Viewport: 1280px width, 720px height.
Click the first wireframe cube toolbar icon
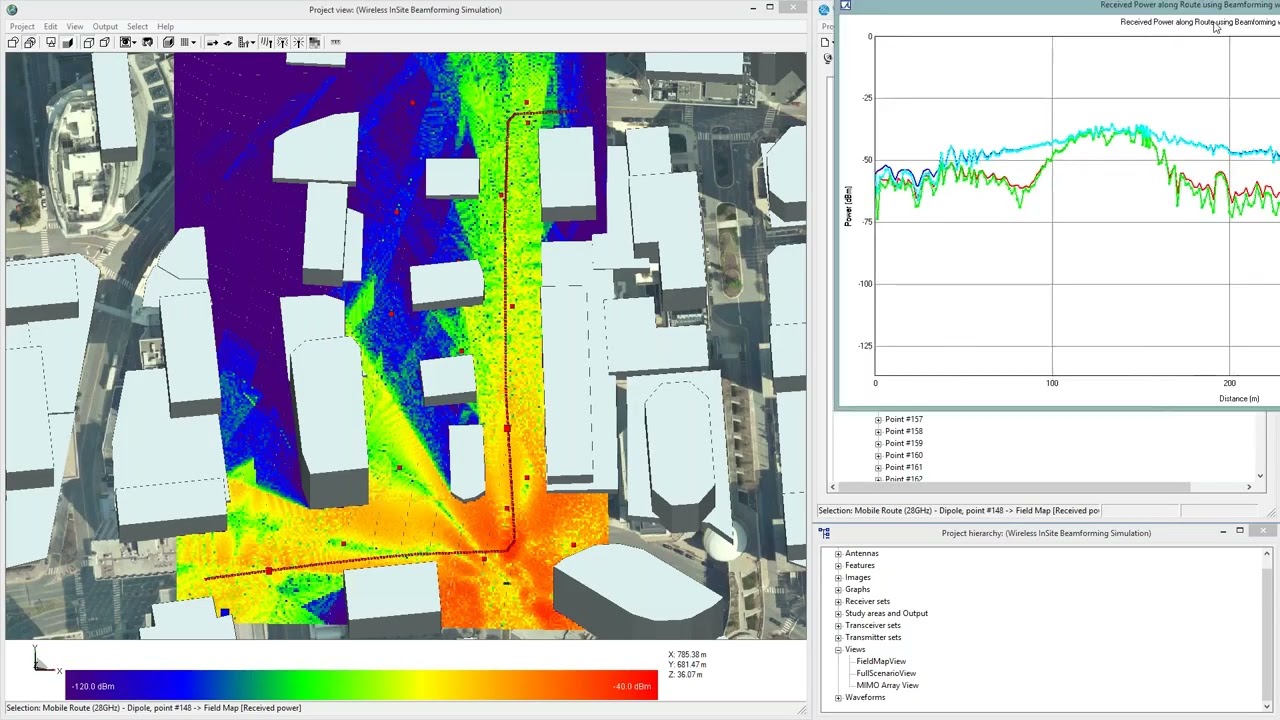pos(89,42)
